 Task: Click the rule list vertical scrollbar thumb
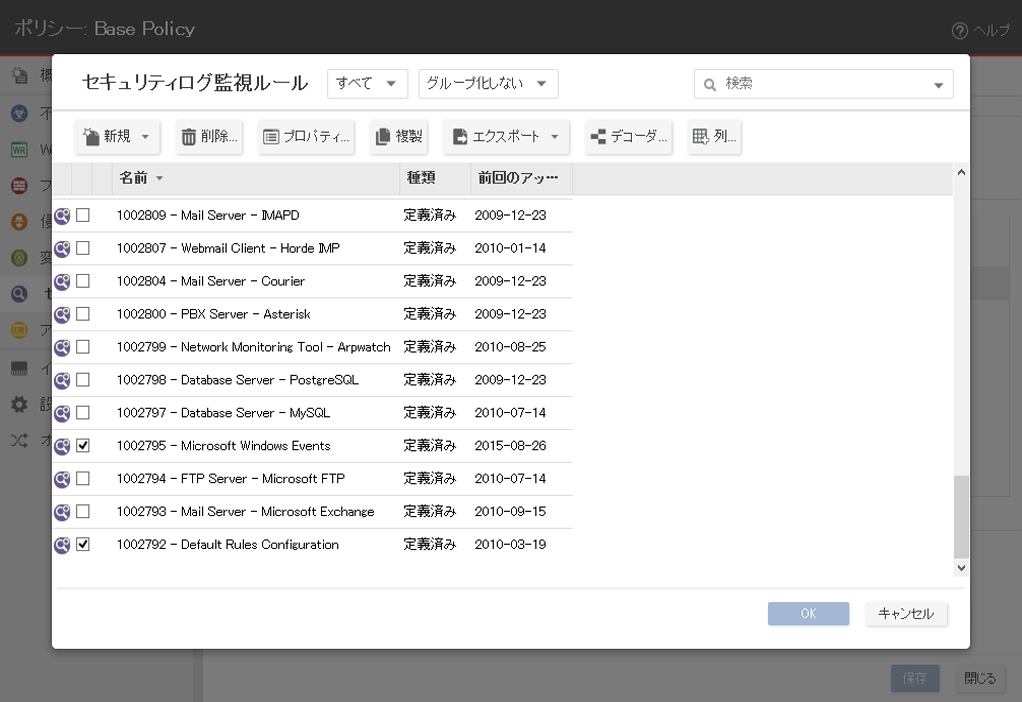961,516
